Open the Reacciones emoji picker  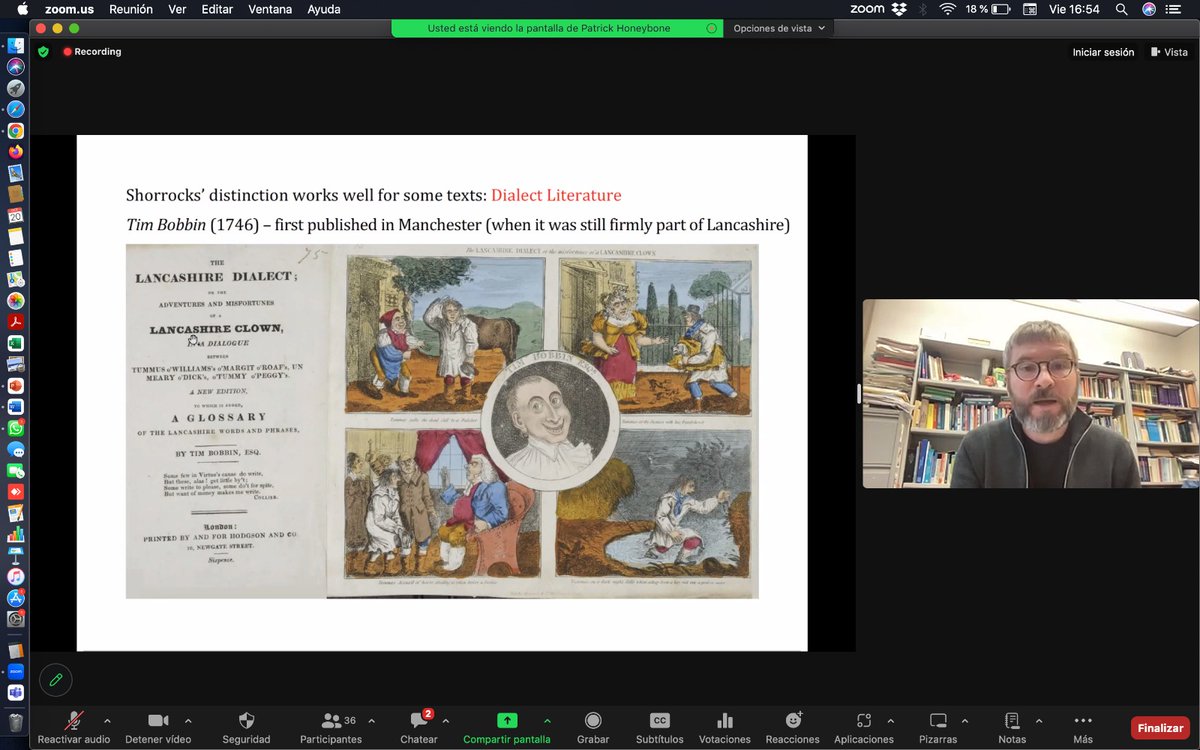tap(793, 728)
